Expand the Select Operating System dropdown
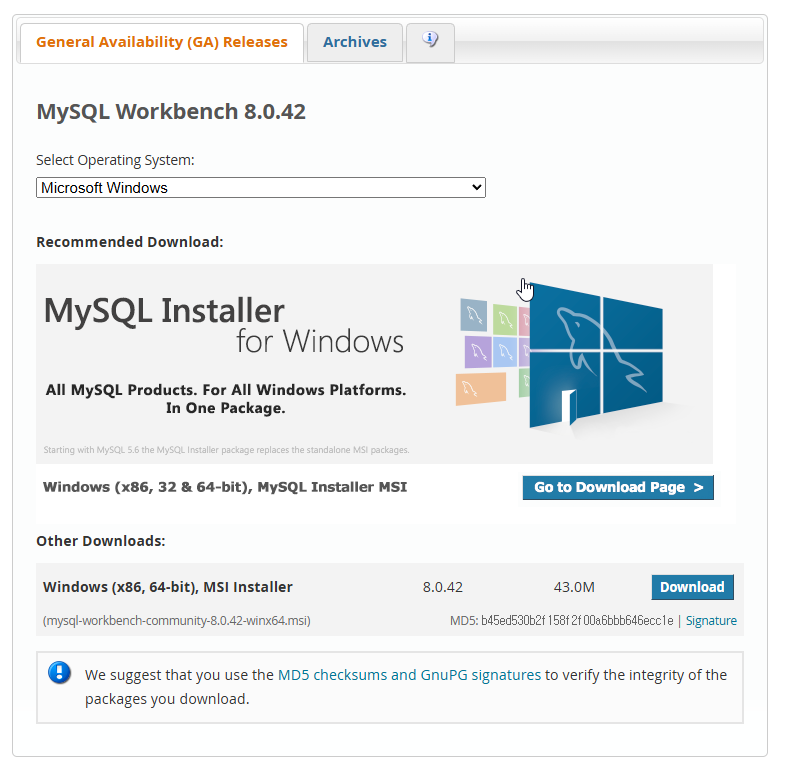Image resolution: width=787 pixels, height=772 pixels. (261, 188)
